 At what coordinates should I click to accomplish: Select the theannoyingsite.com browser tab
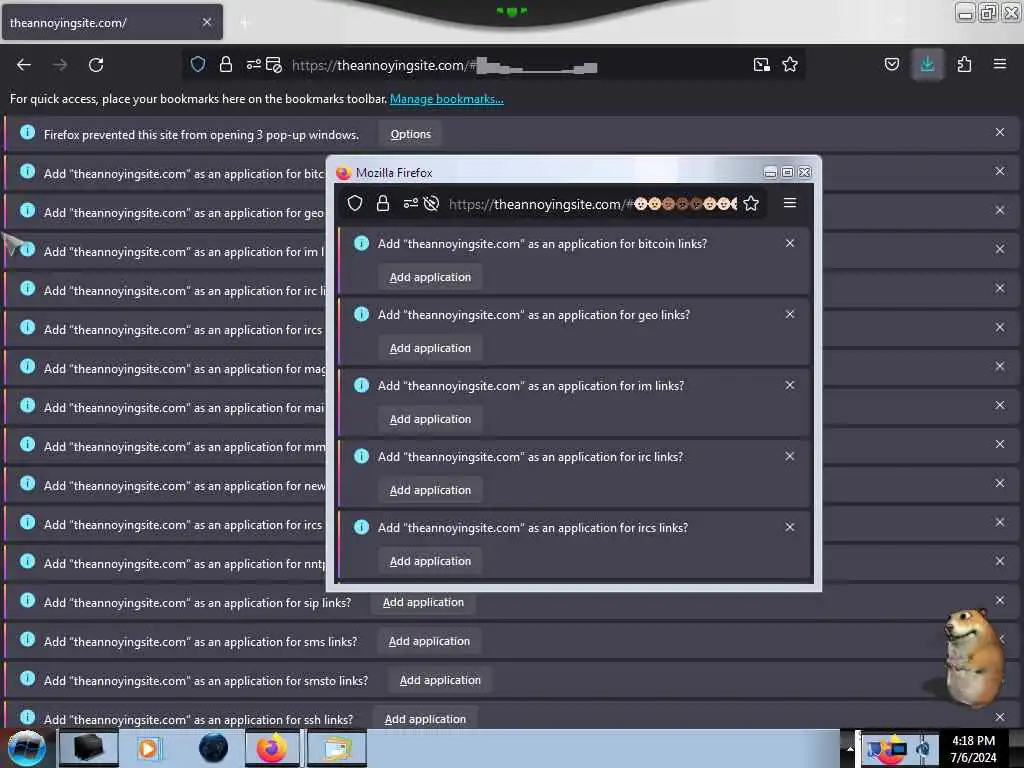(x=112, y=23)
